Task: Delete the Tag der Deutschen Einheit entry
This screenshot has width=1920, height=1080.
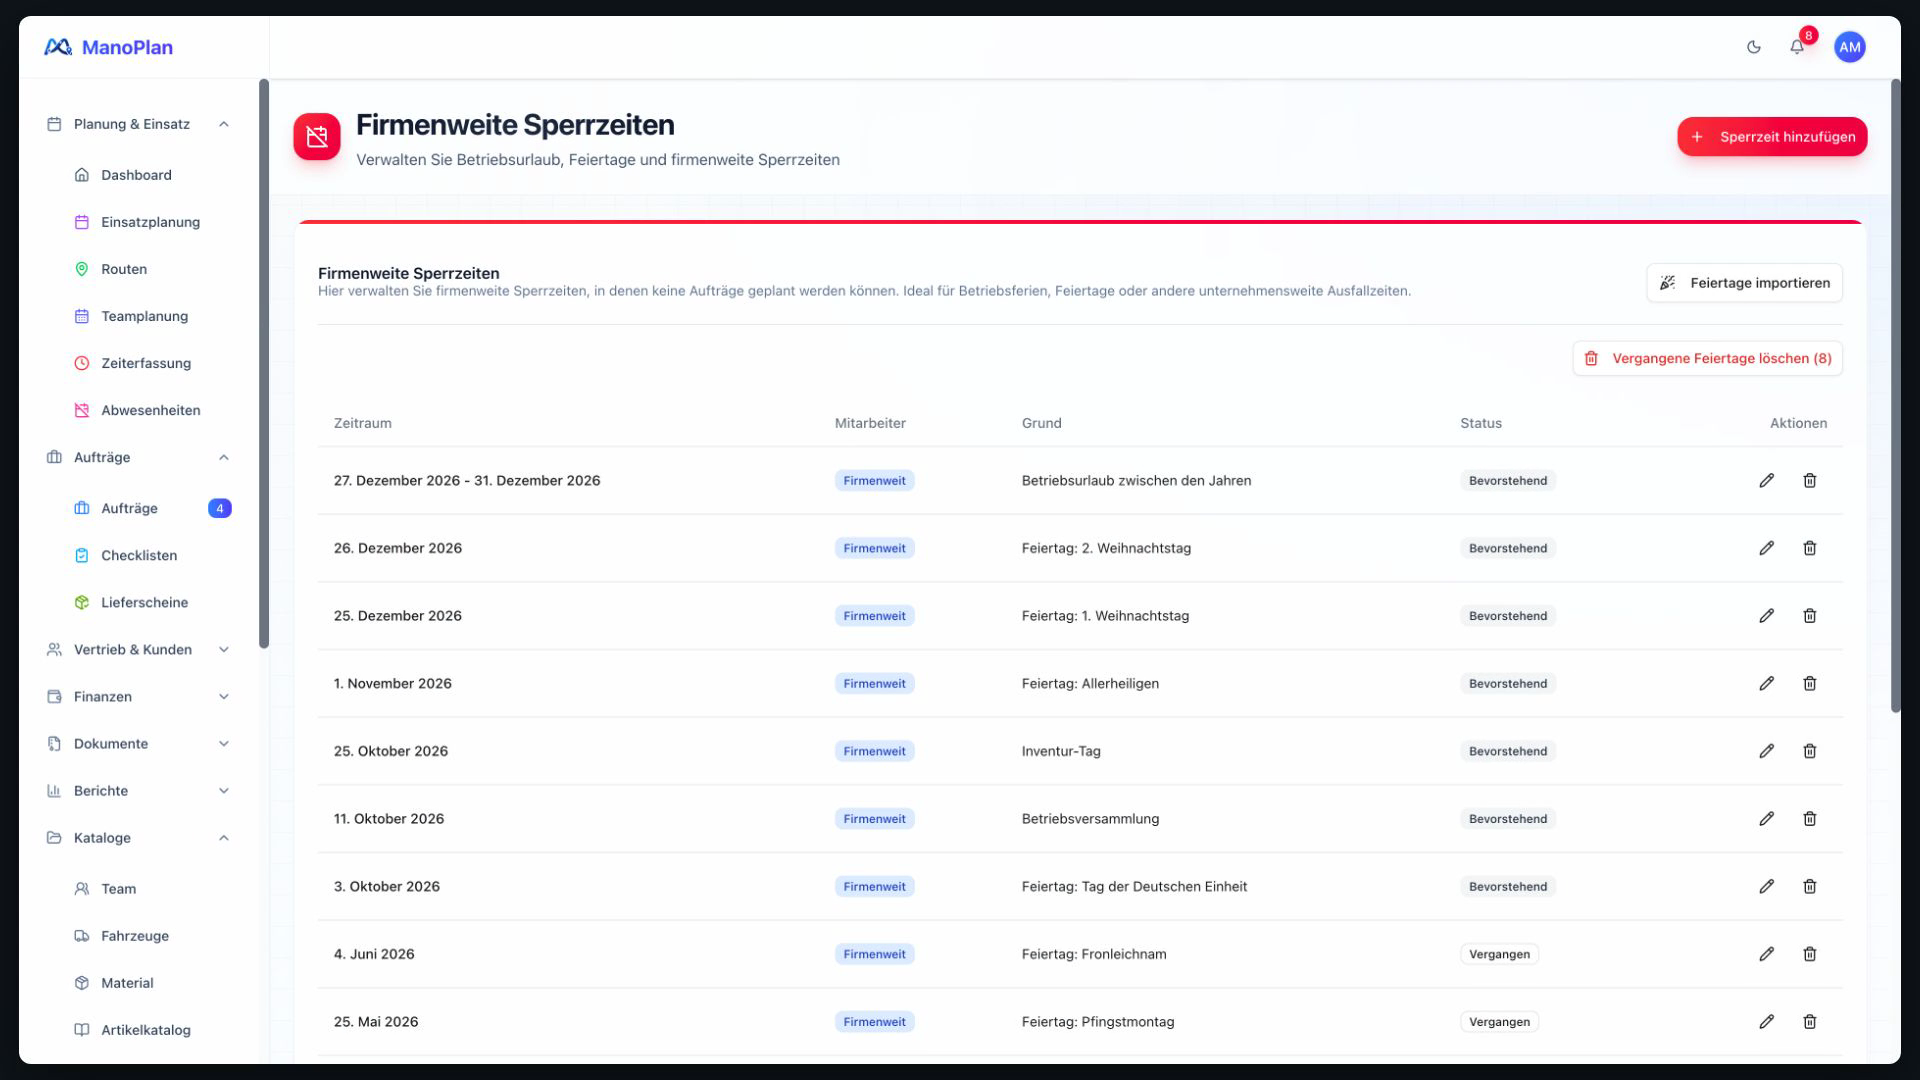Action: (1809, 887)
